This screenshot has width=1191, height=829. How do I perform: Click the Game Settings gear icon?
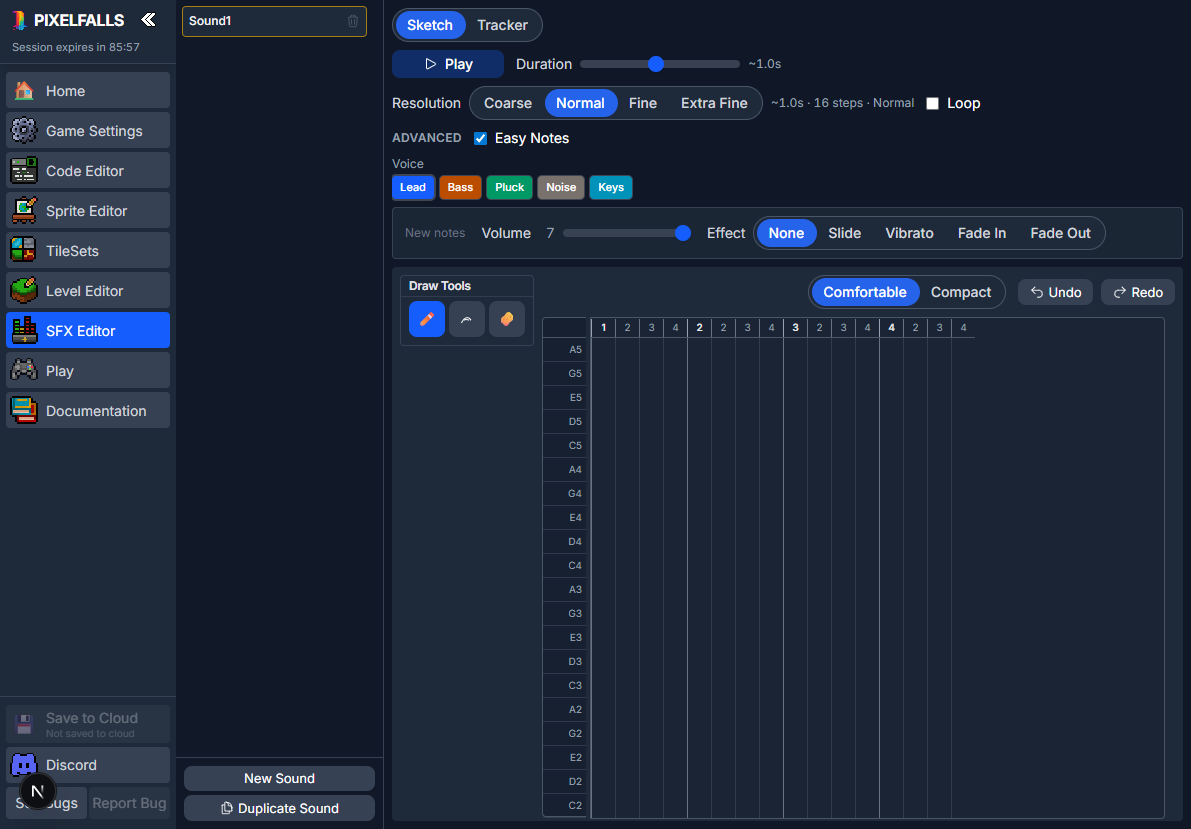pos(24,131)
